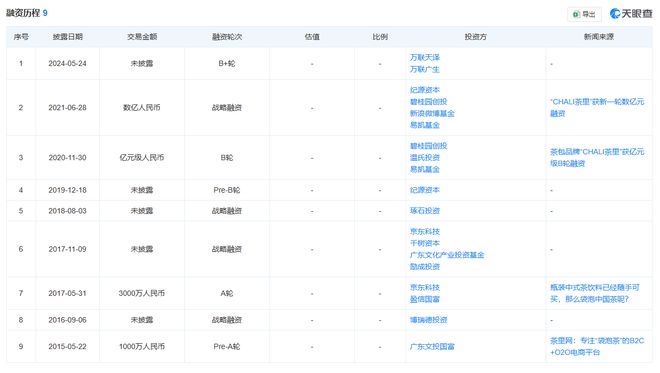Click 战略融资 in the 2016-09-06 row
660x373 pixels.
[x=227, y=320]
